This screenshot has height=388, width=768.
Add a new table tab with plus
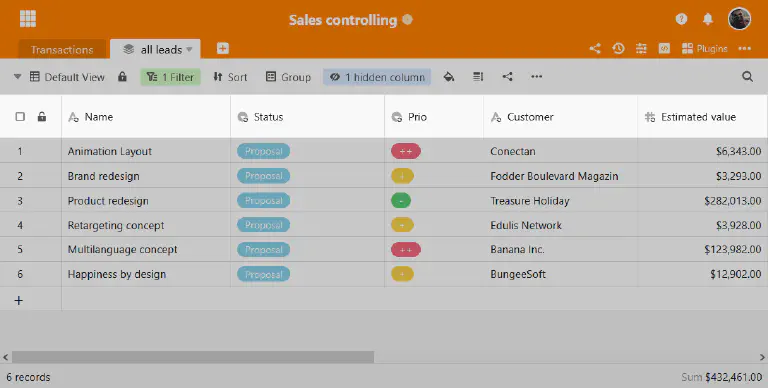(x=222, y=48)
